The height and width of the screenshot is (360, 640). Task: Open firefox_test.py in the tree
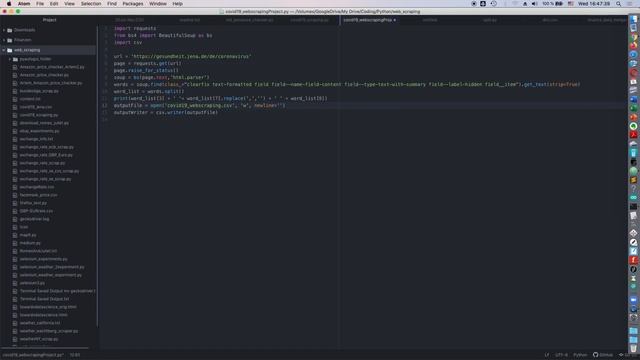click(x=33, y=203)
